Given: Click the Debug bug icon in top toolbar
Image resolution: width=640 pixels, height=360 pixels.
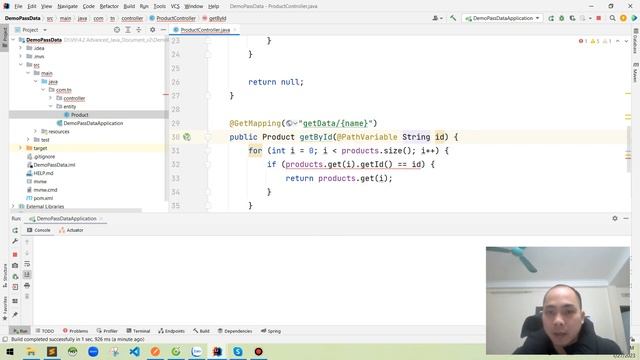Looking at the screenshot, I should coord(562,18).
